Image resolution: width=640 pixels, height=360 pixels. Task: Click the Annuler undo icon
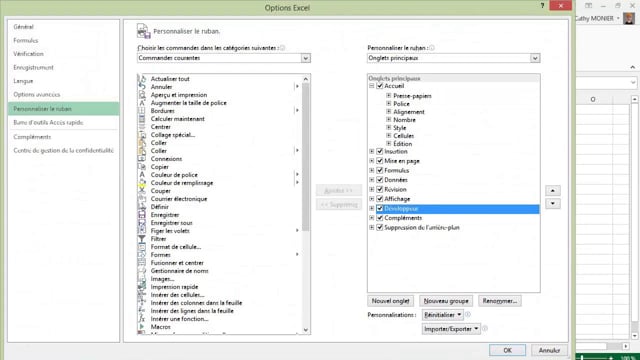coord(142,87)
